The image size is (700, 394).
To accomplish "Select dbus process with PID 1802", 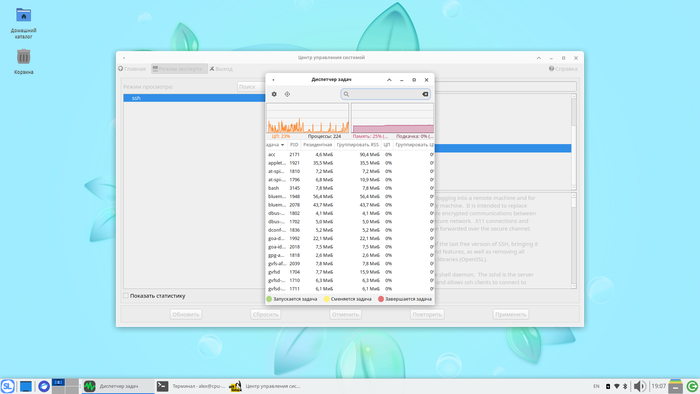I will click(350, 213).
